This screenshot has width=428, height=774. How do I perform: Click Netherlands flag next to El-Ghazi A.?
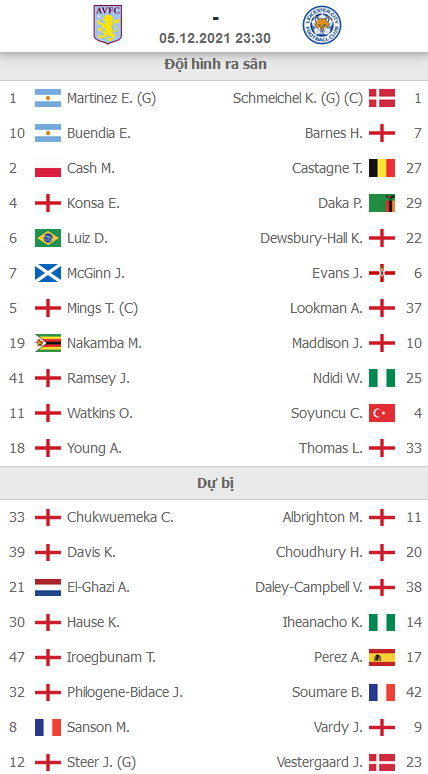coord(48,587)
